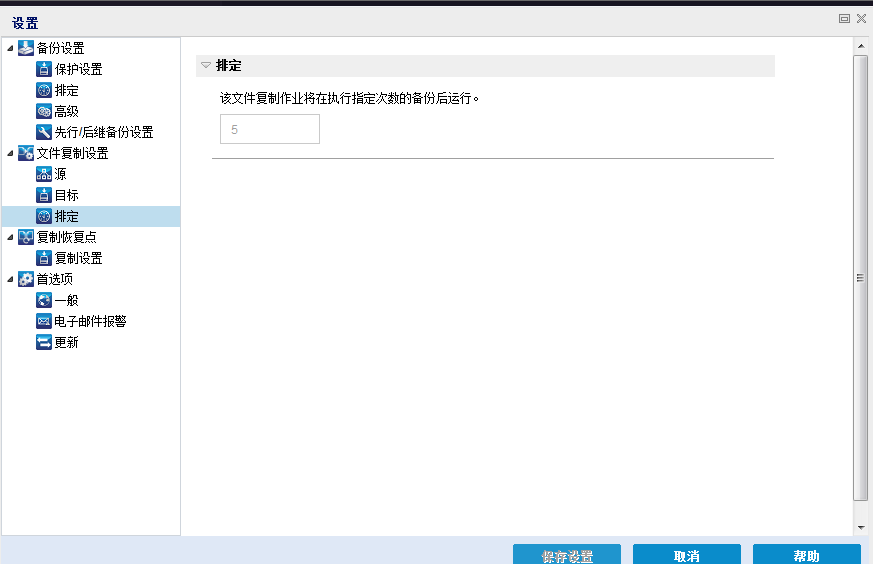Select the 备份设置 tree item
The width and height of the screenshot is (876, 577).
click(61, 48)
